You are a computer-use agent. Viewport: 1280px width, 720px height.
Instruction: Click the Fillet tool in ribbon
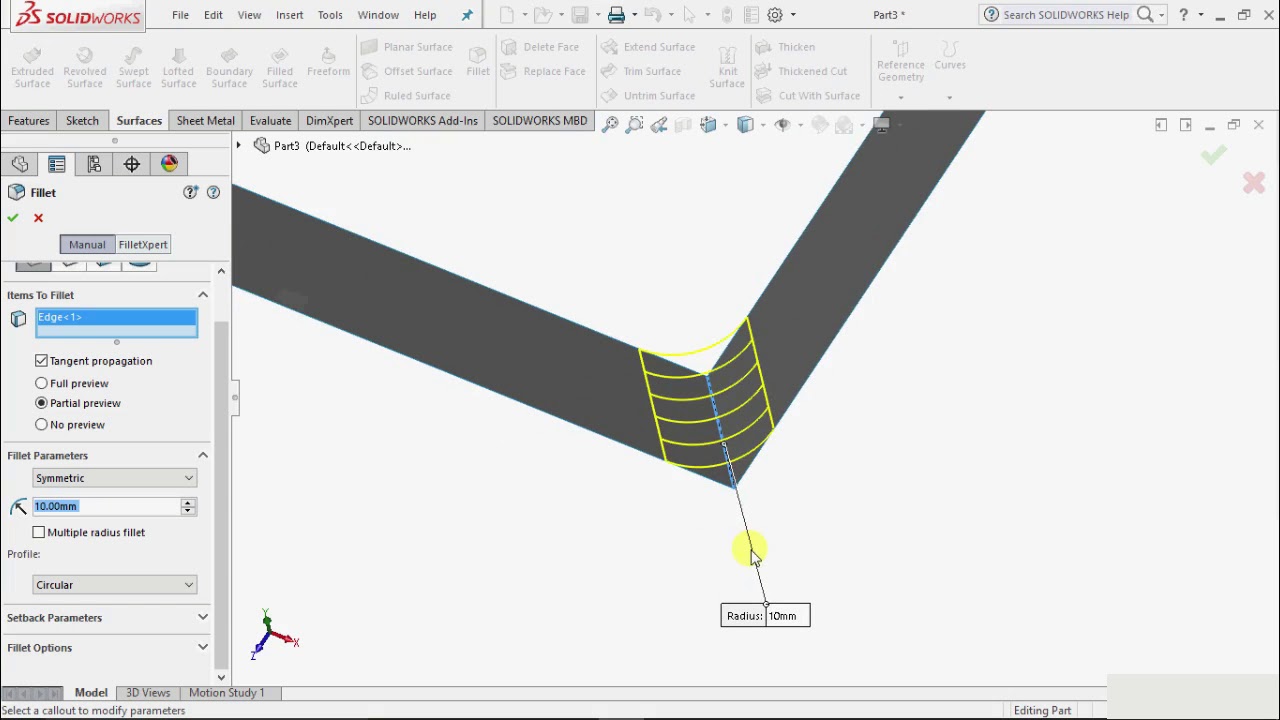[478, 61]
